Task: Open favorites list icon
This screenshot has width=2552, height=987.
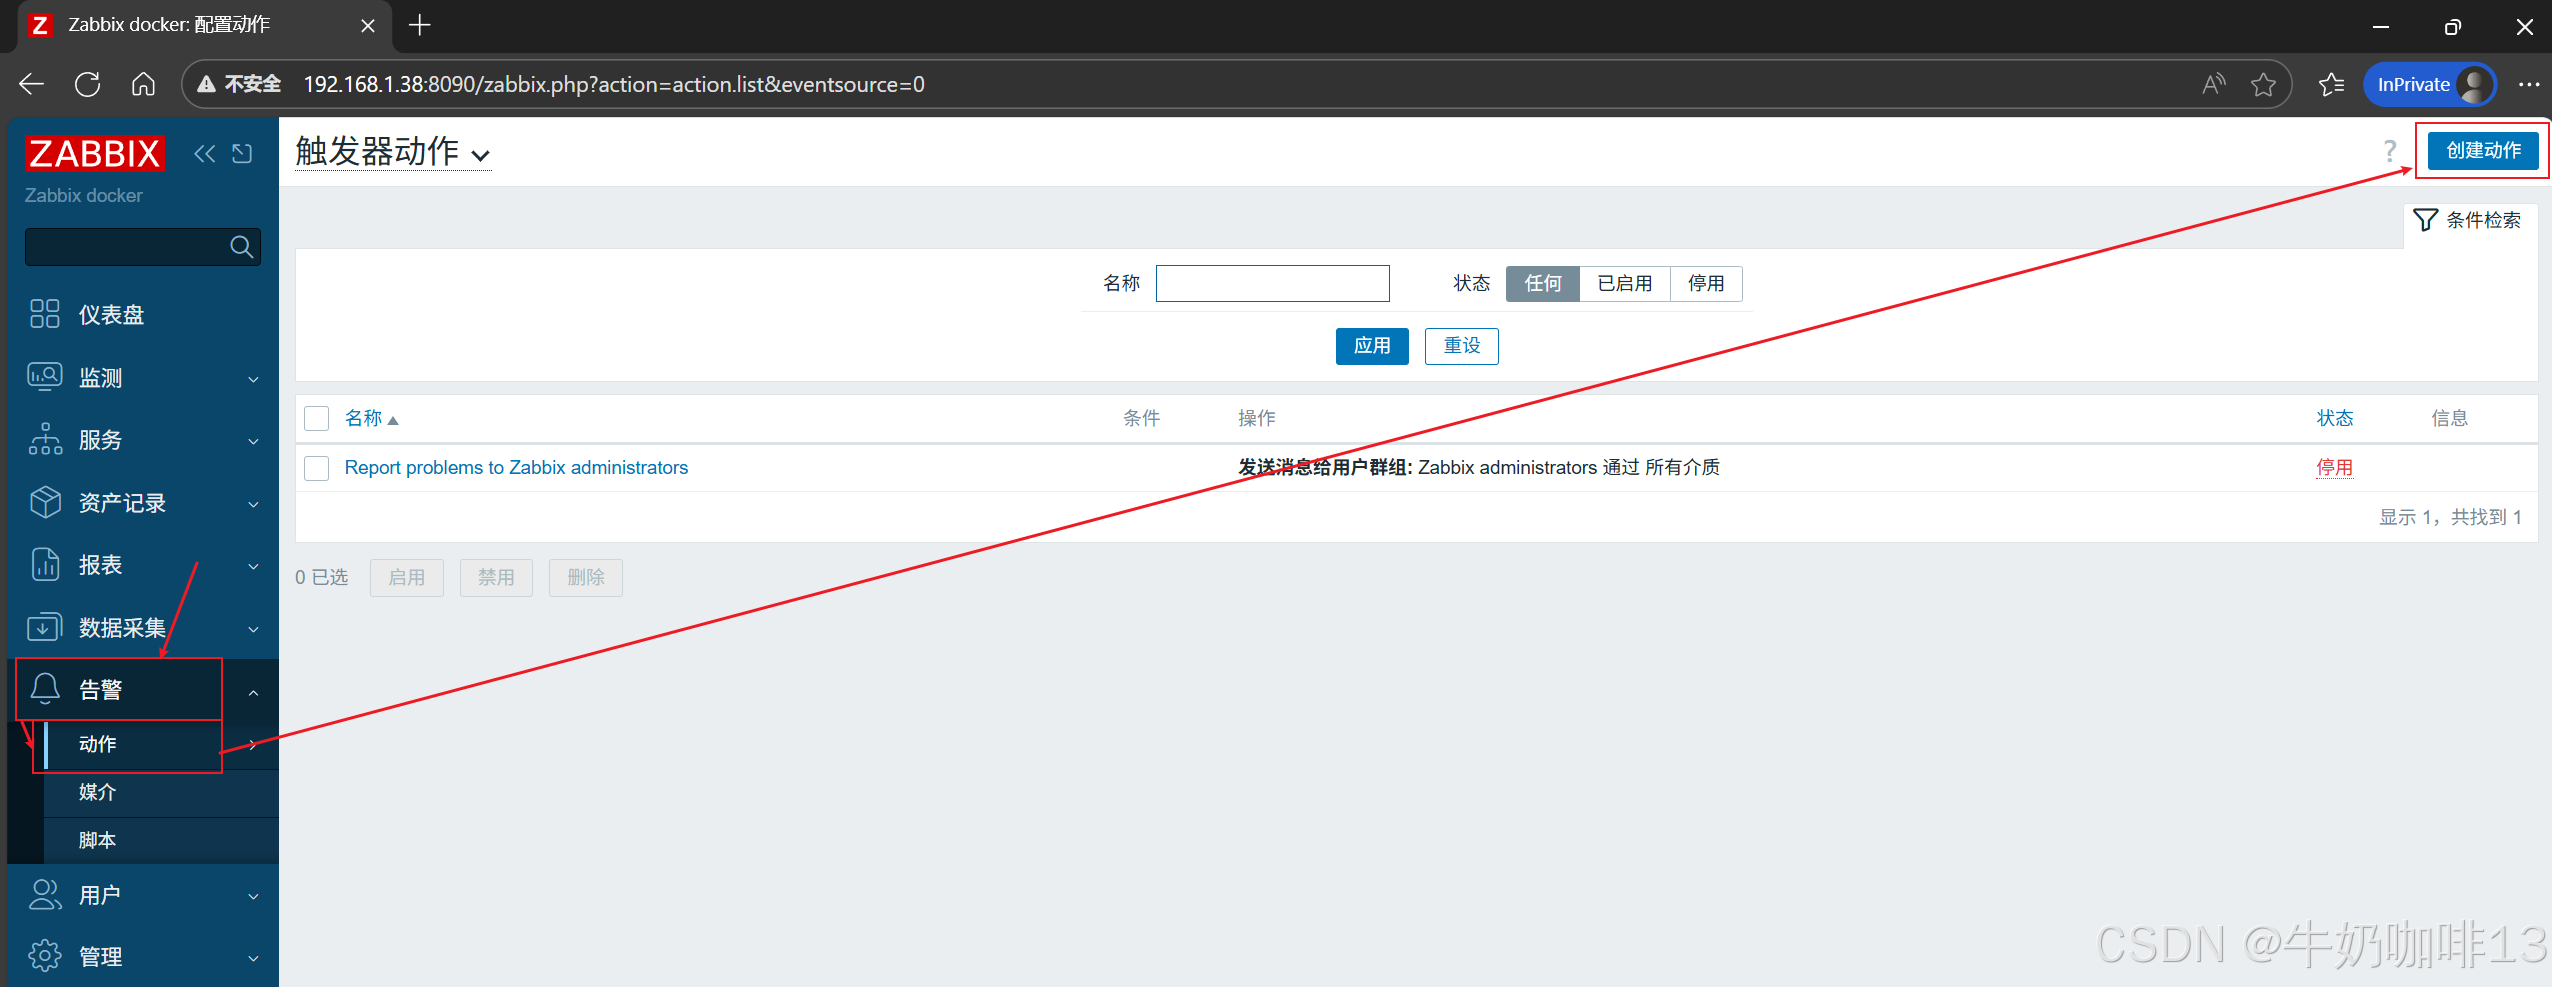Action: (2331, 84)
